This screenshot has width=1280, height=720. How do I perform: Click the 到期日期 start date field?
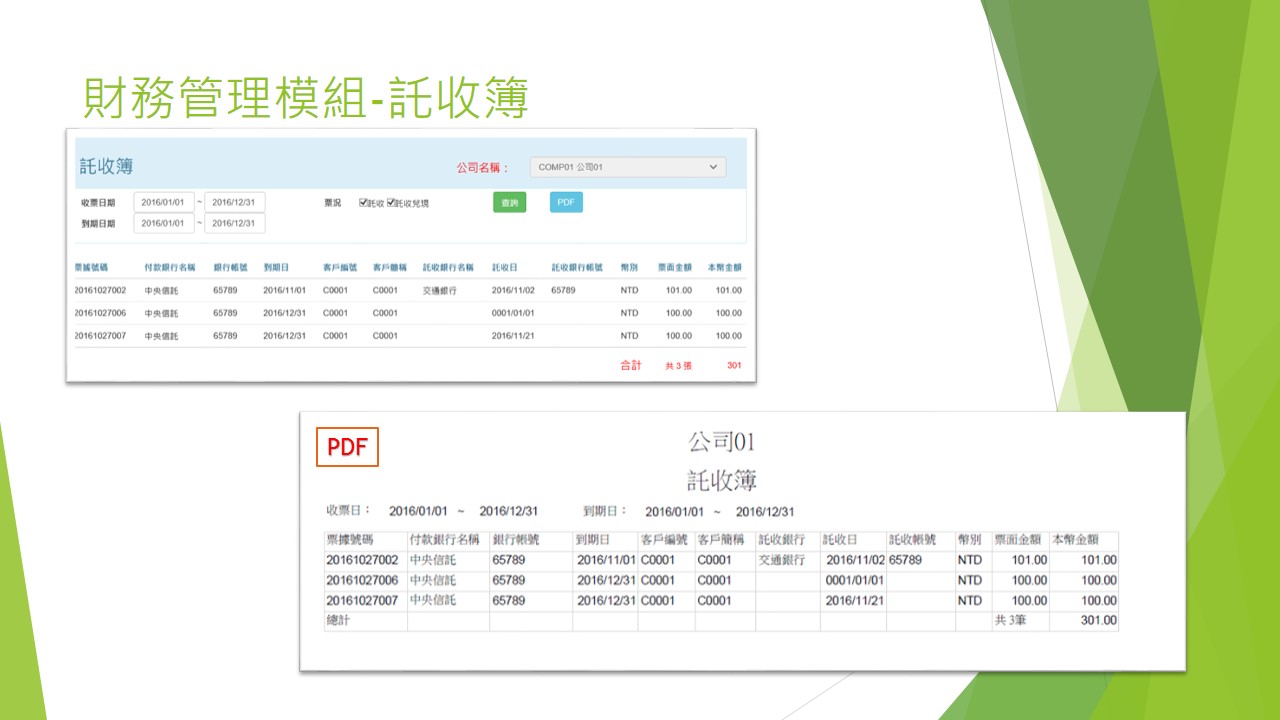click(x=163, y=223)
